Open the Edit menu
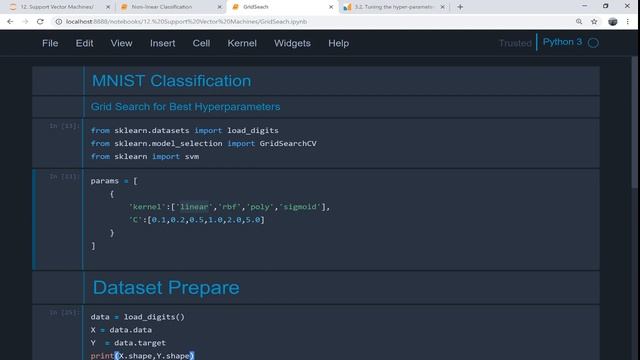Image resolution: width=640 pixels, height=360 pixels. tap(84, 43)
